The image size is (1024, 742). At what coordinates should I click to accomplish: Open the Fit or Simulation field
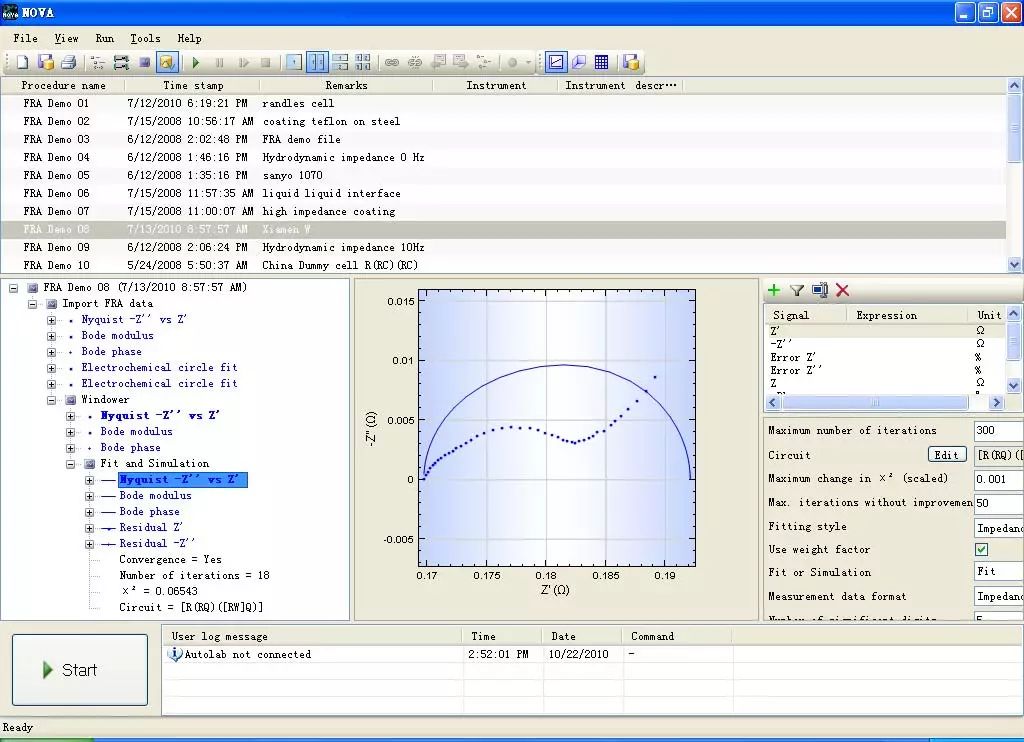click(x=998, y=572)
